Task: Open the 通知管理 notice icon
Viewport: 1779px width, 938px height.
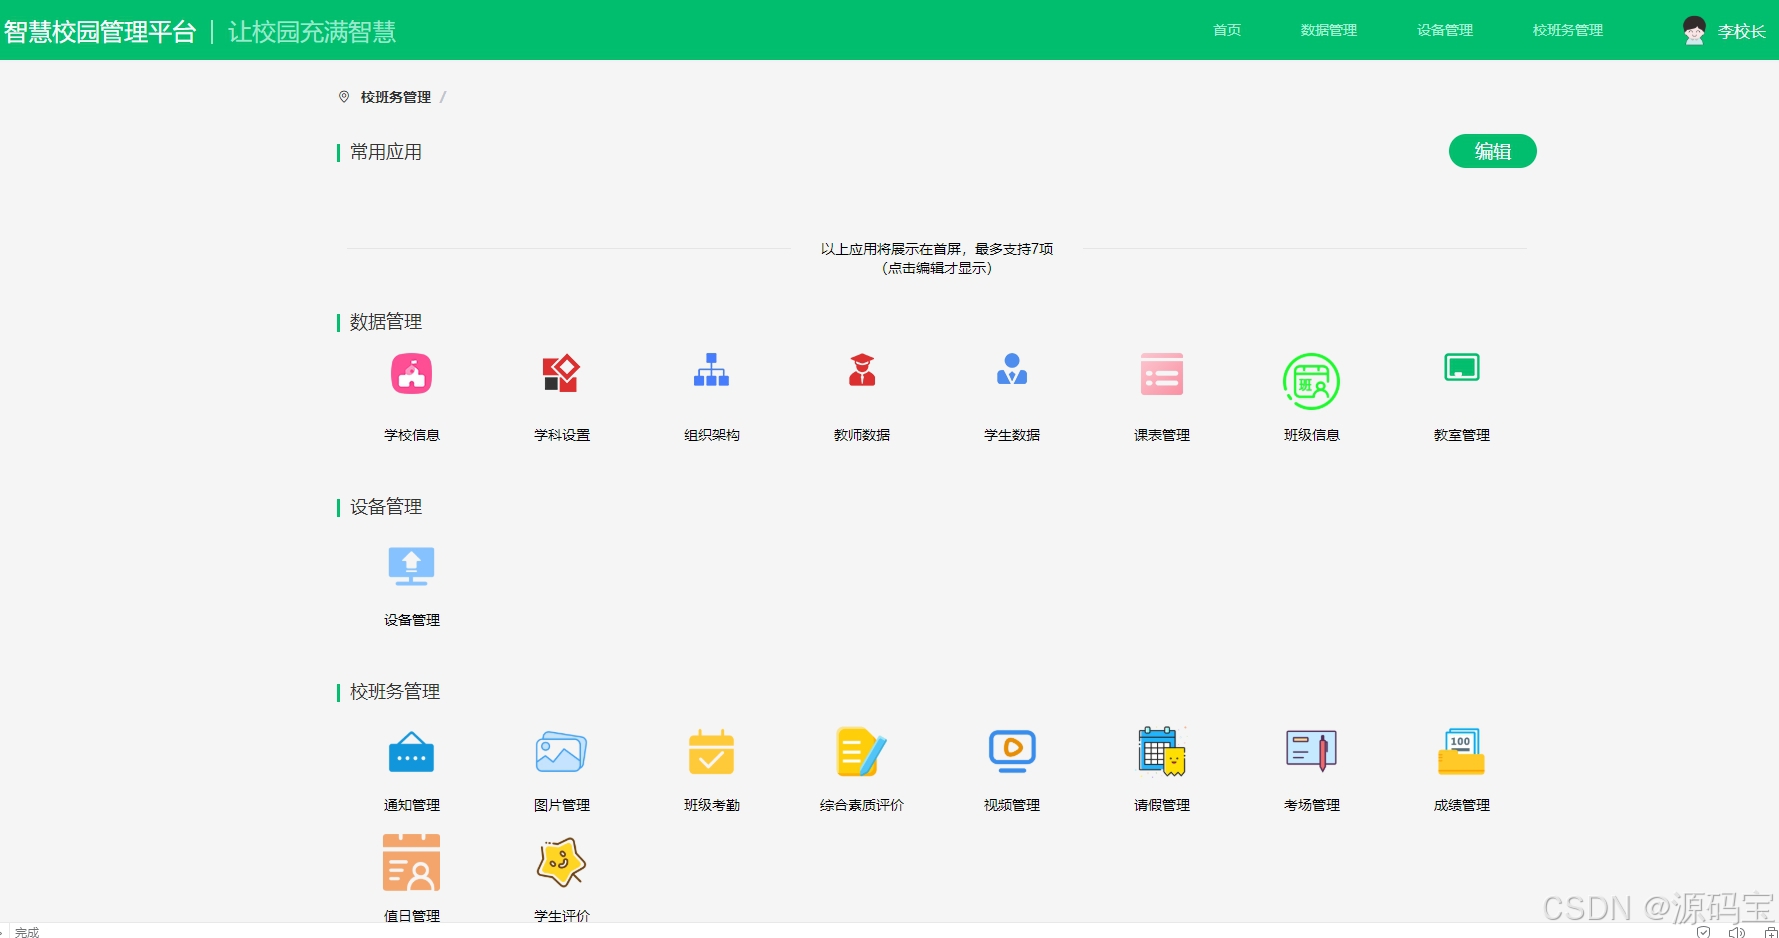Action: click(411, 752)
